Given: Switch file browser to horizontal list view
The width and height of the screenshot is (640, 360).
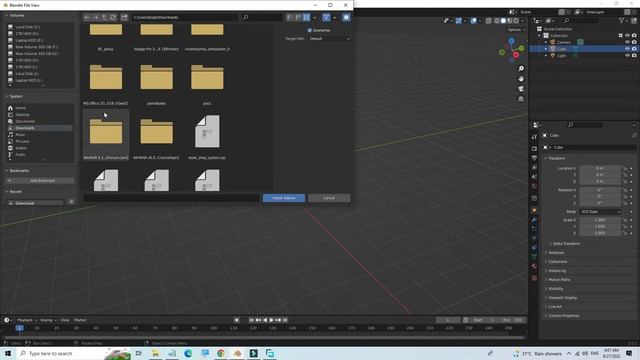Looking at the screenshot, I should (x=298, y=18).
